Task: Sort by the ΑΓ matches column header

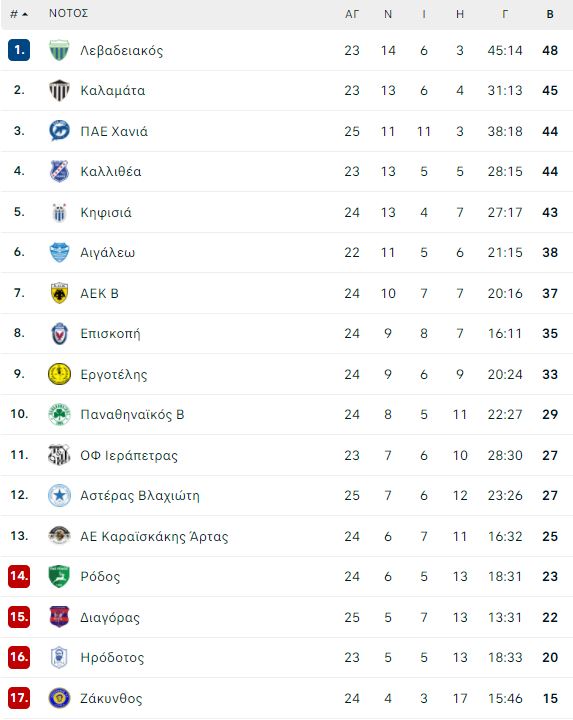Action: [x=352, y=14]
